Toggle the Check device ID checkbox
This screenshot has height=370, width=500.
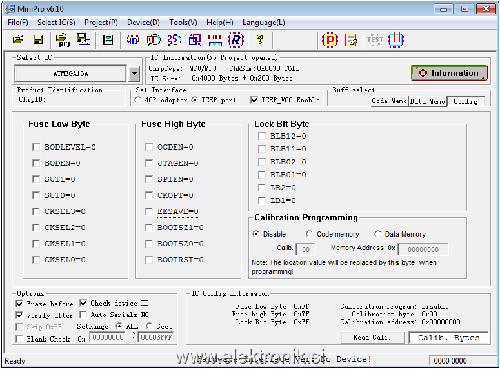coord(83,303)
